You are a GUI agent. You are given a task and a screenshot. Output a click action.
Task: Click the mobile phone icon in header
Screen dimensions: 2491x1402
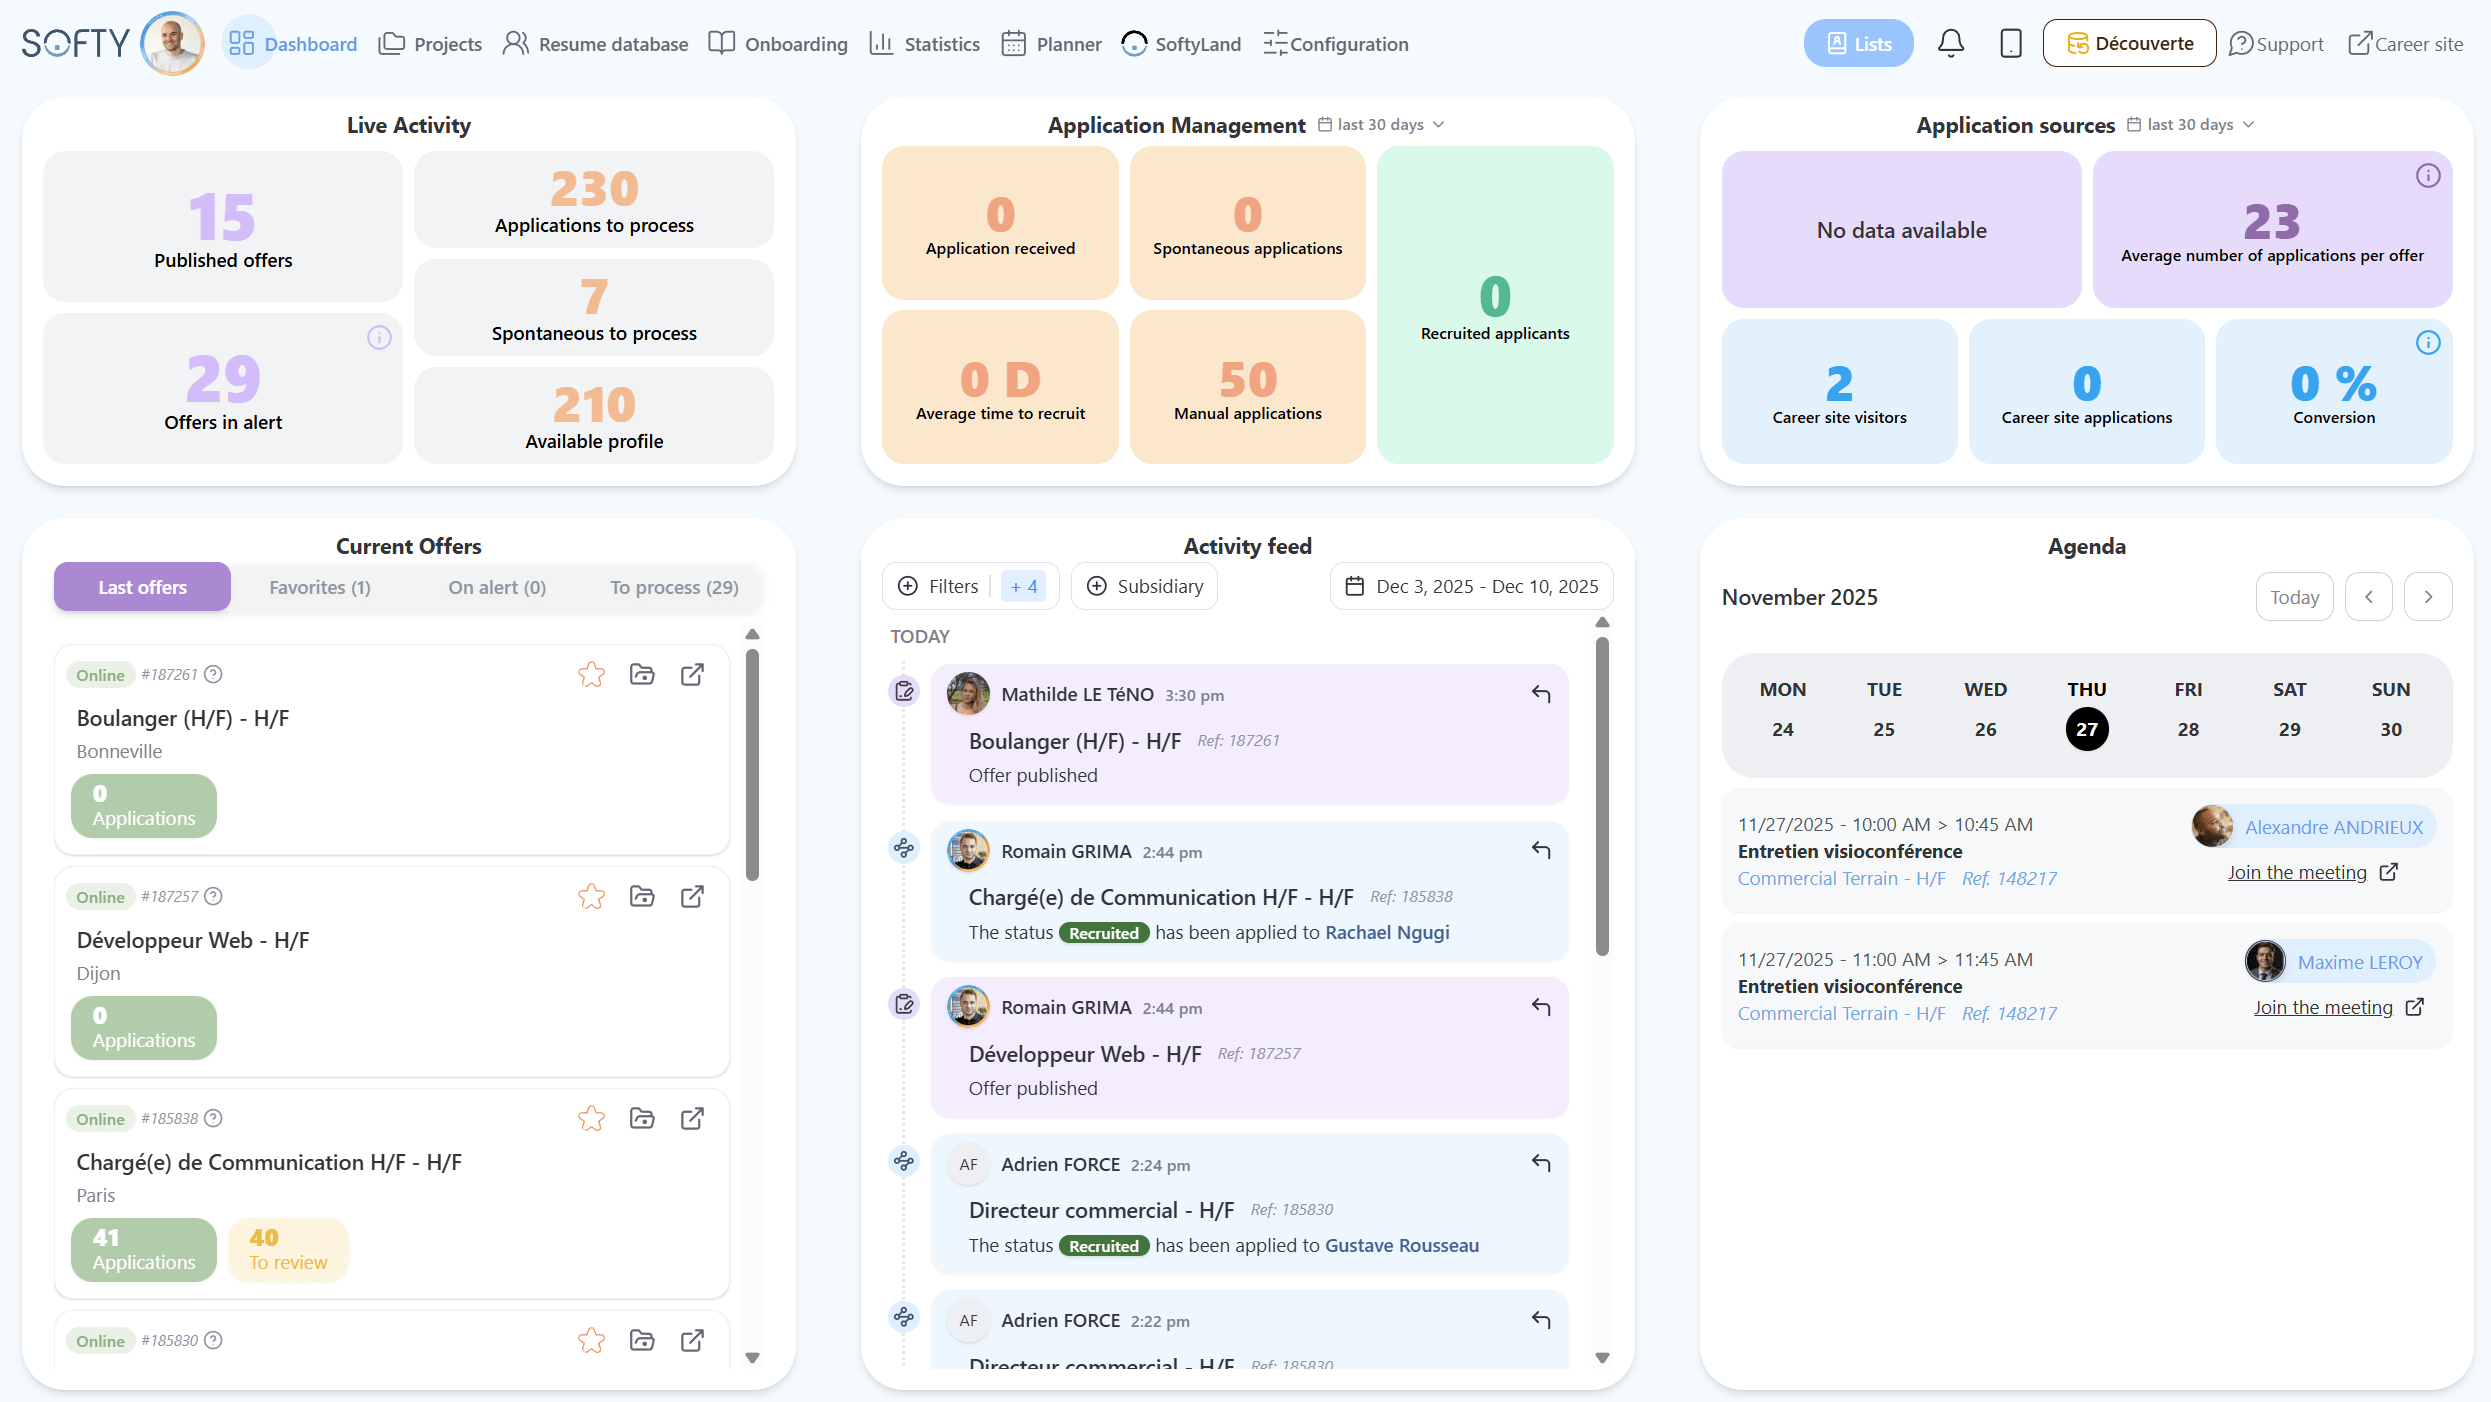(x=2010, y=43)
